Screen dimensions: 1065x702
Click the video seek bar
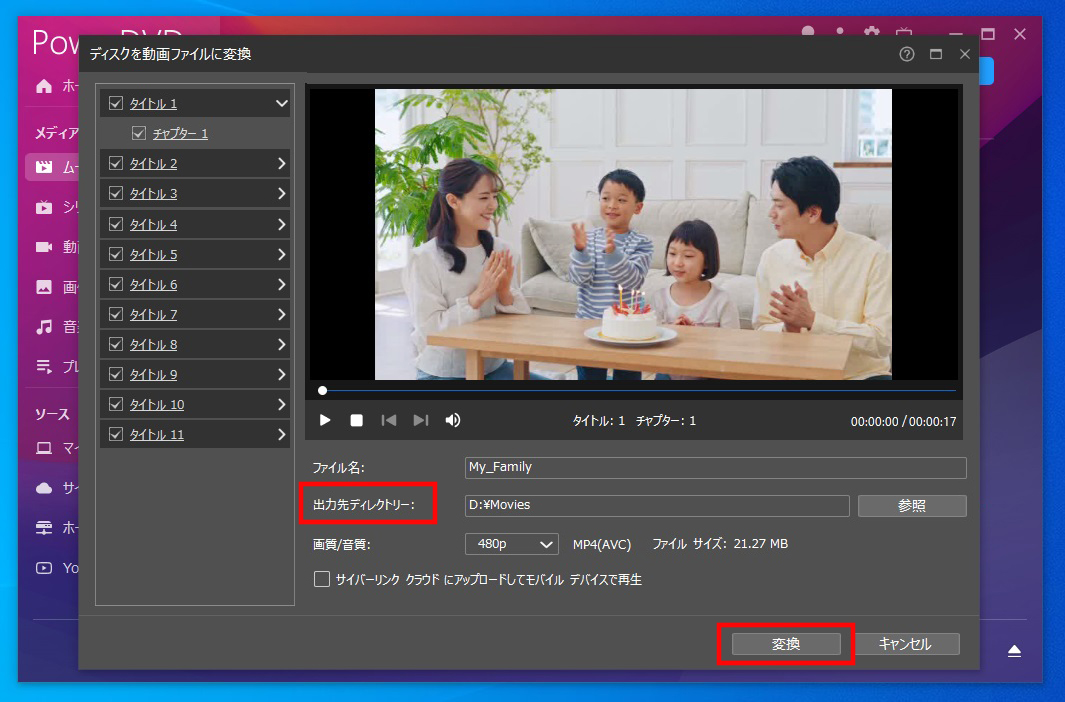pyautogui.click(x=638, y=390)
